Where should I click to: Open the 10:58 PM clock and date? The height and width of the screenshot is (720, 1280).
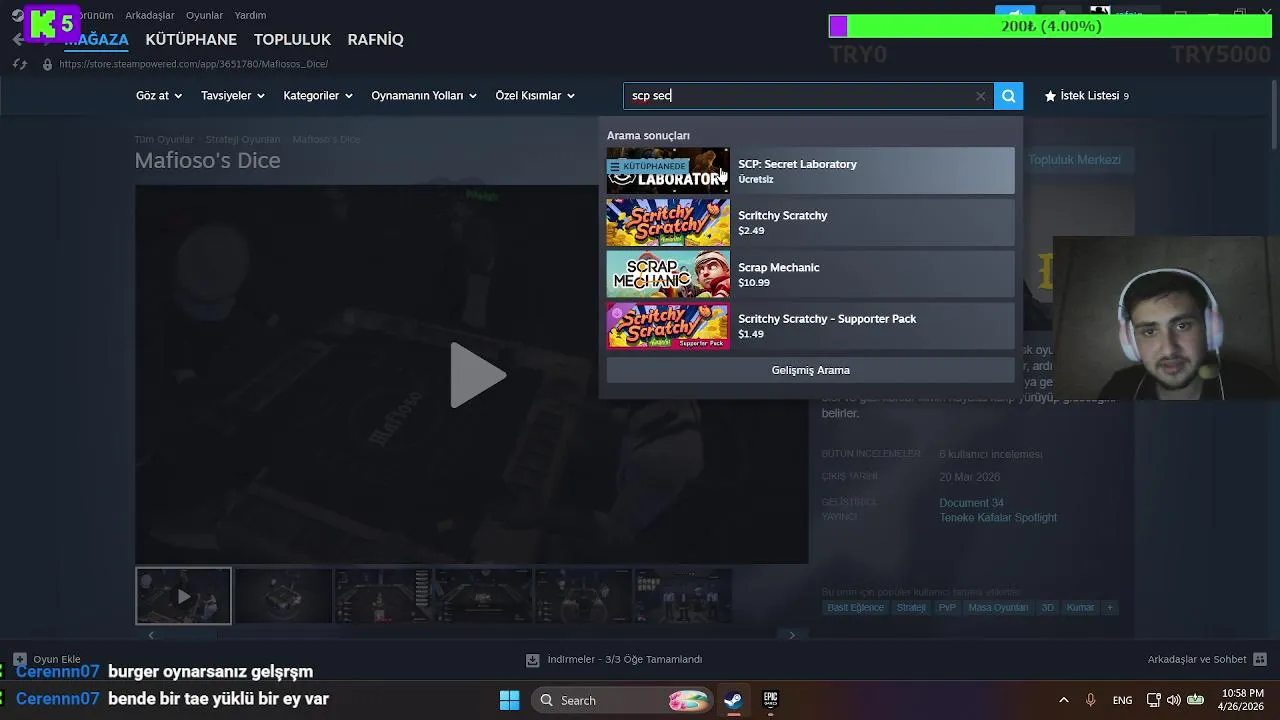[x=1242, y=700]
